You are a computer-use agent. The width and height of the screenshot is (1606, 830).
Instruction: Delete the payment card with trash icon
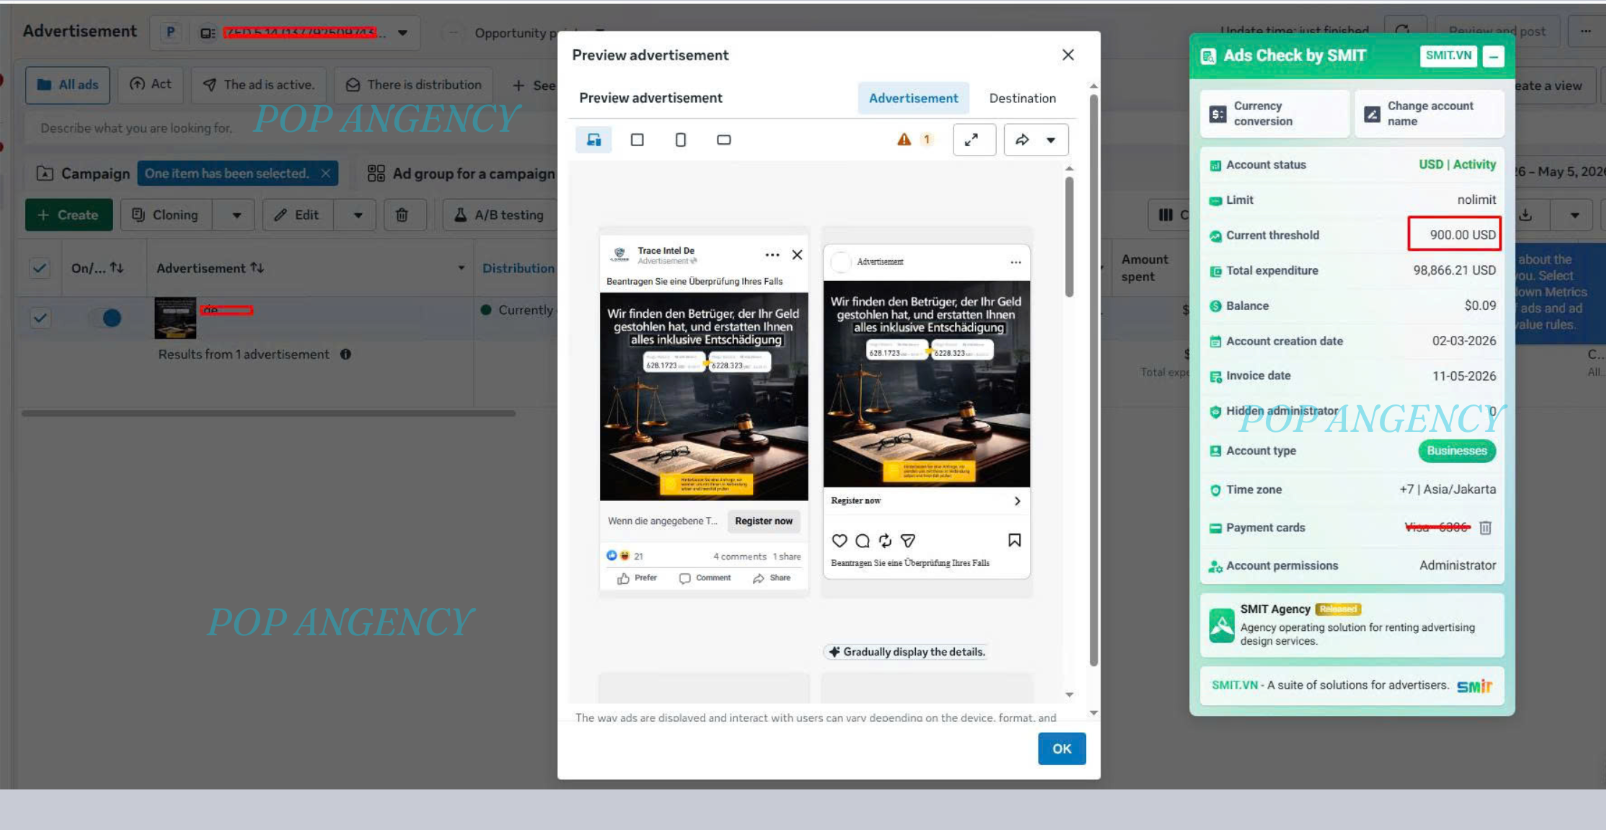click(1485, 528)
